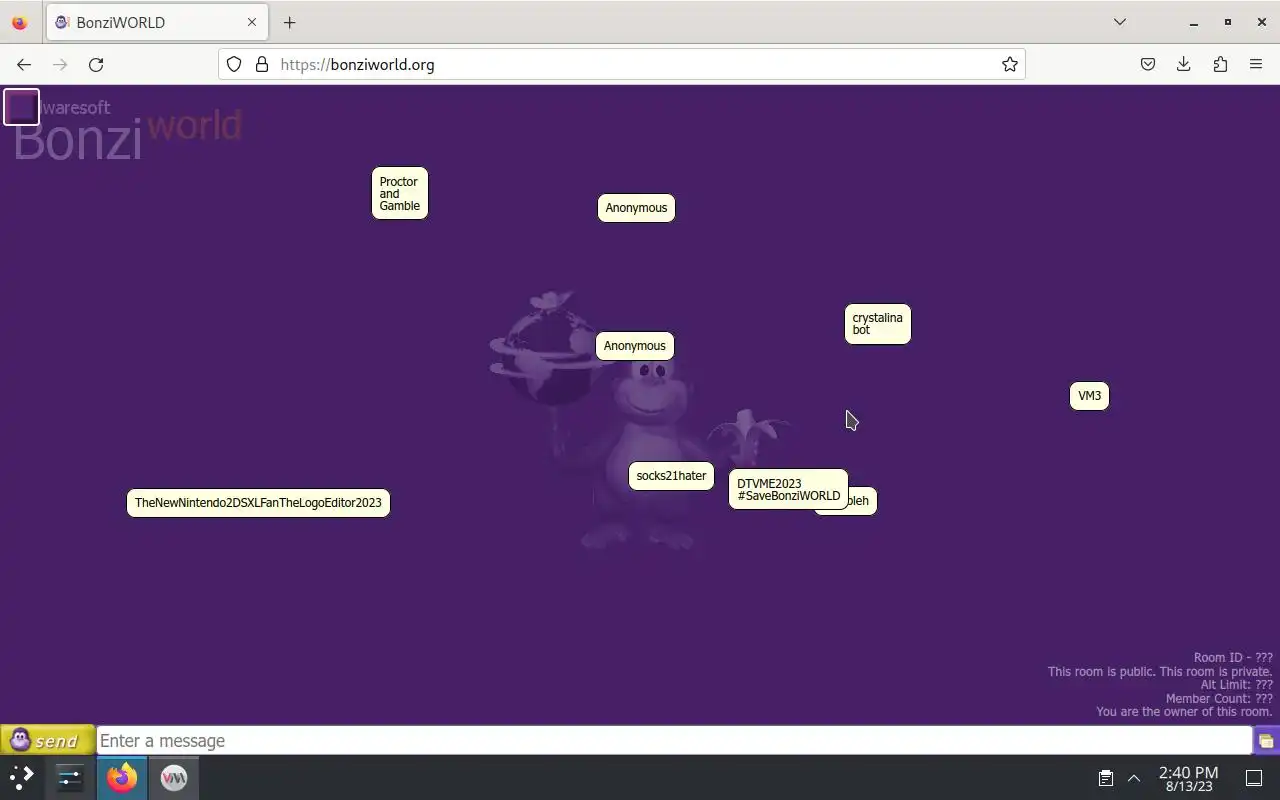Open the Downloads toolbar icon
The height and width of the screenshot is (800, 1280).
(1184, 64)
